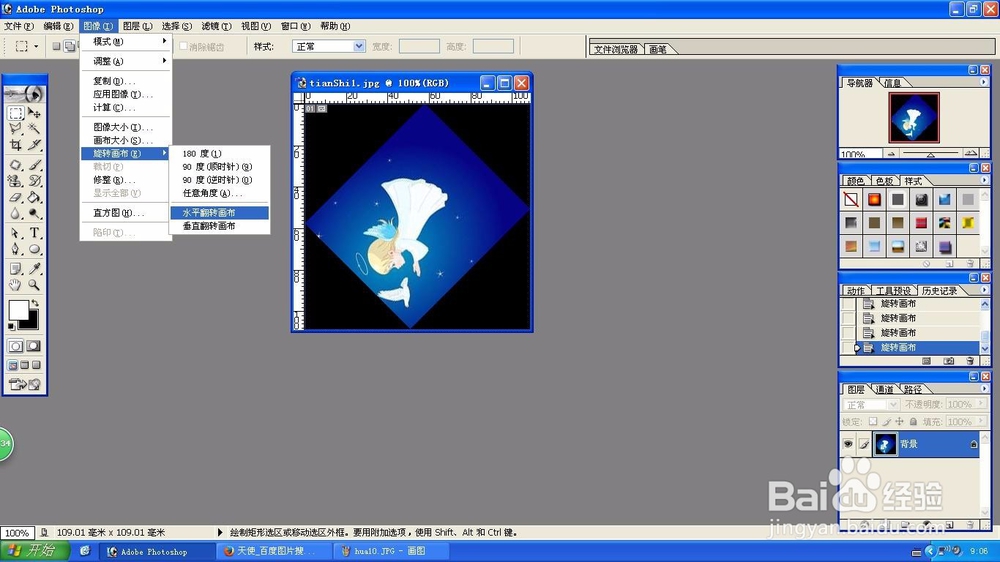
Task: Toggle visibility eye of 背景 layer
Action: pos(848,444)
